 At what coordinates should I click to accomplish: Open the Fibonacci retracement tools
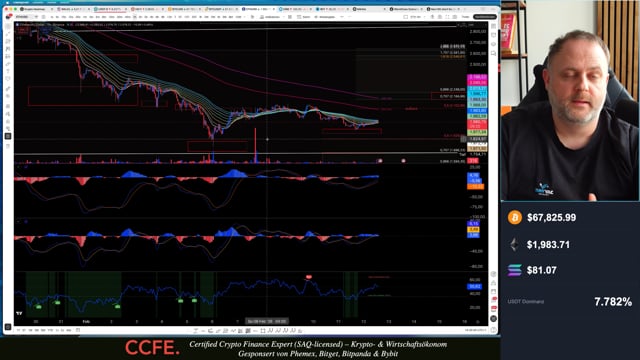pos(8,42)
